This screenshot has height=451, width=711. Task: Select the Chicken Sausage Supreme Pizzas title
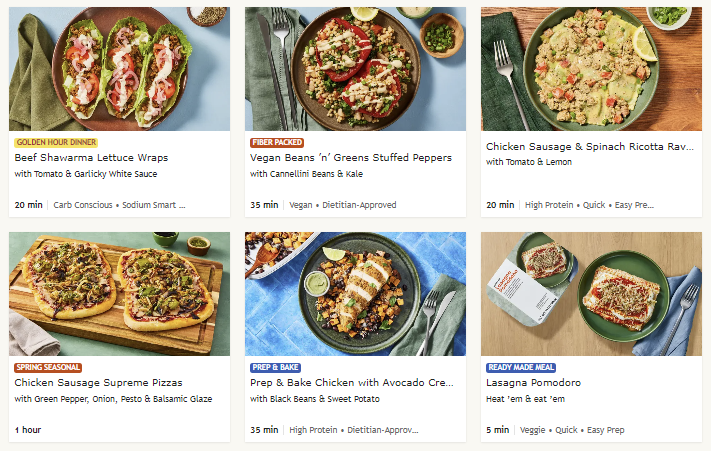click(x=98, y=383)
